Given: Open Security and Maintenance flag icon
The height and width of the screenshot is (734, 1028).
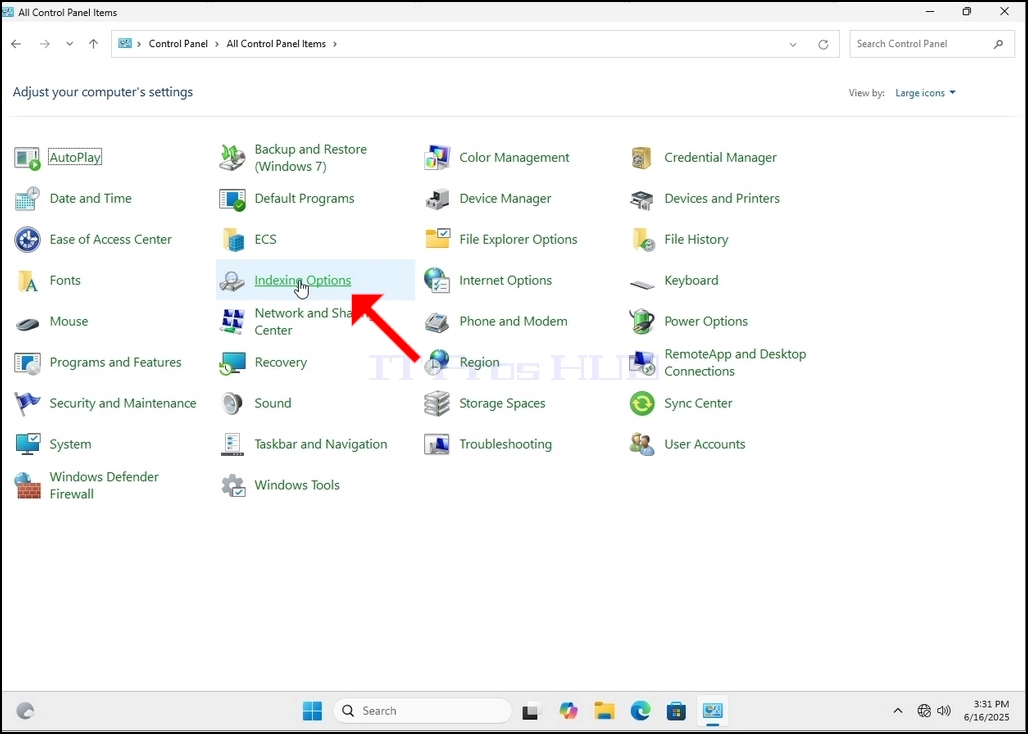Looking at the screenshot, I should [27, 404].
